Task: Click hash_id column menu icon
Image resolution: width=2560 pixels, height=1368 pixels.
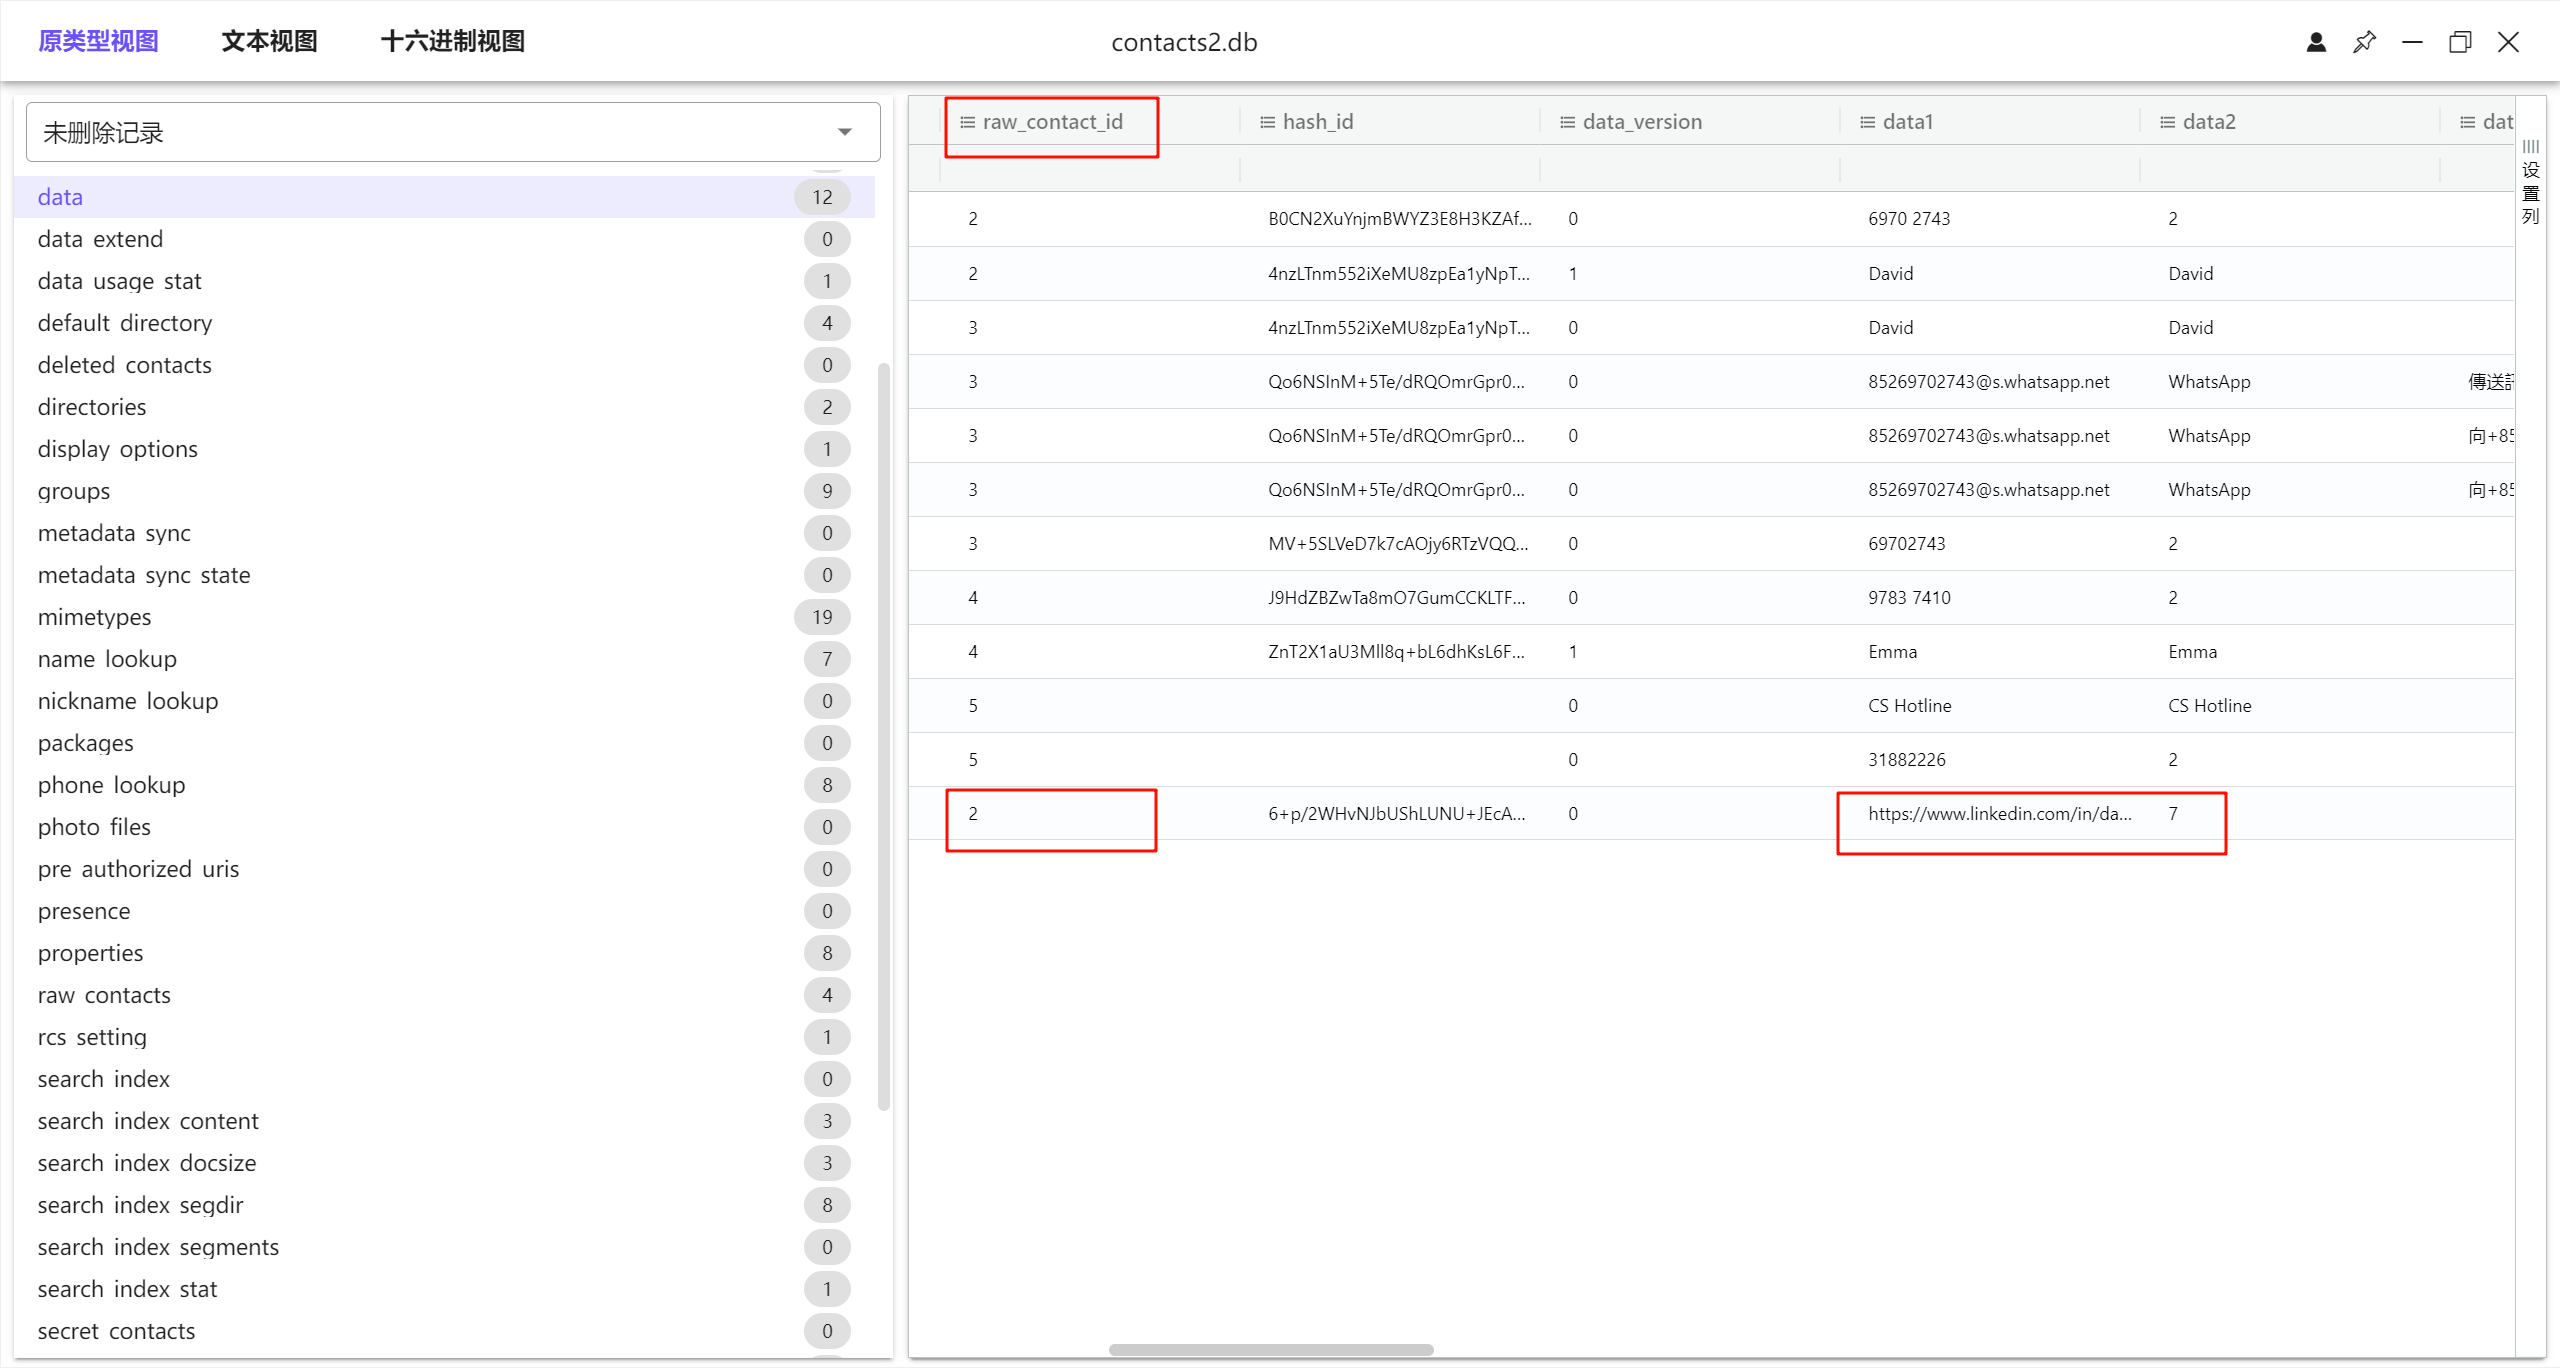Action: coord(1267,122)
